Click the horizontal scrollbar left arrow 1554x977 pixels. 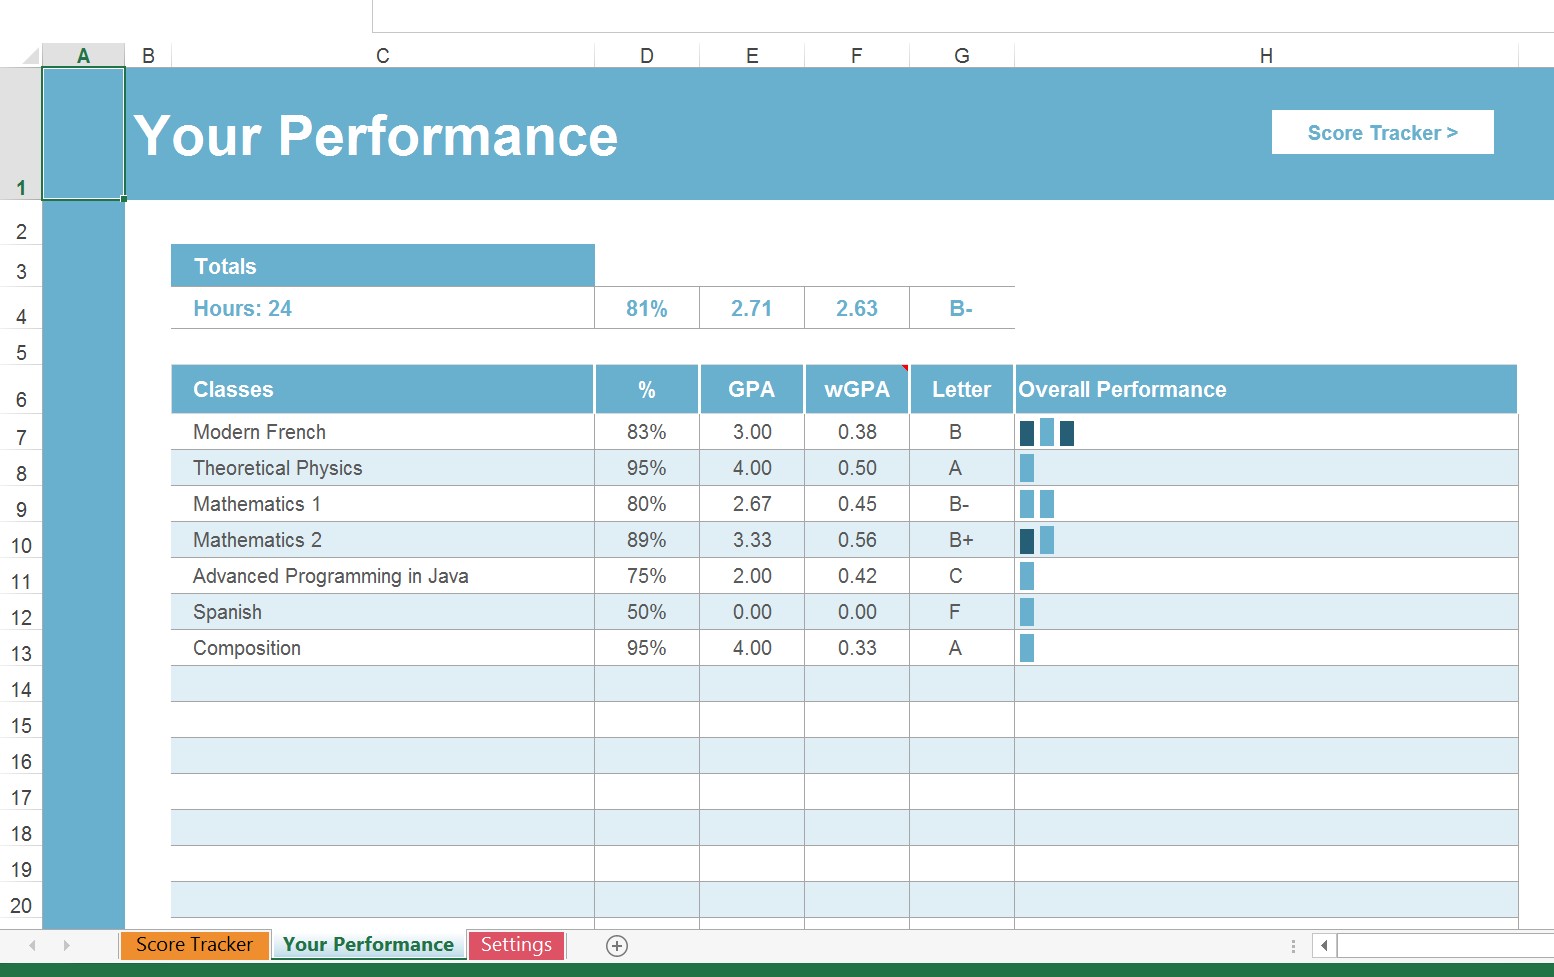(1322, 945)
